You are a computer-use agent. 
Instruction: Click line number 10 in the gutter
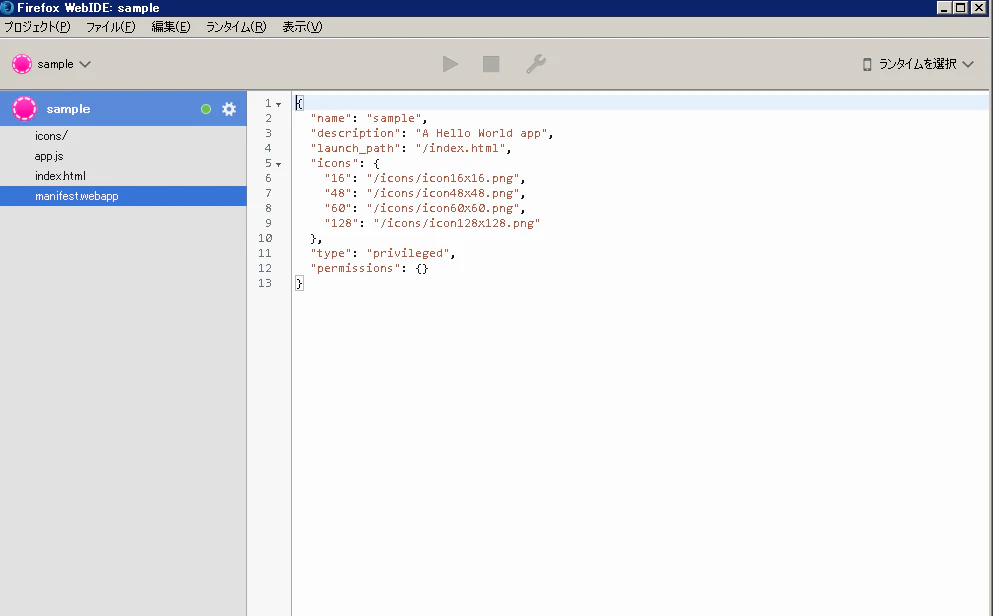[265, 238]
